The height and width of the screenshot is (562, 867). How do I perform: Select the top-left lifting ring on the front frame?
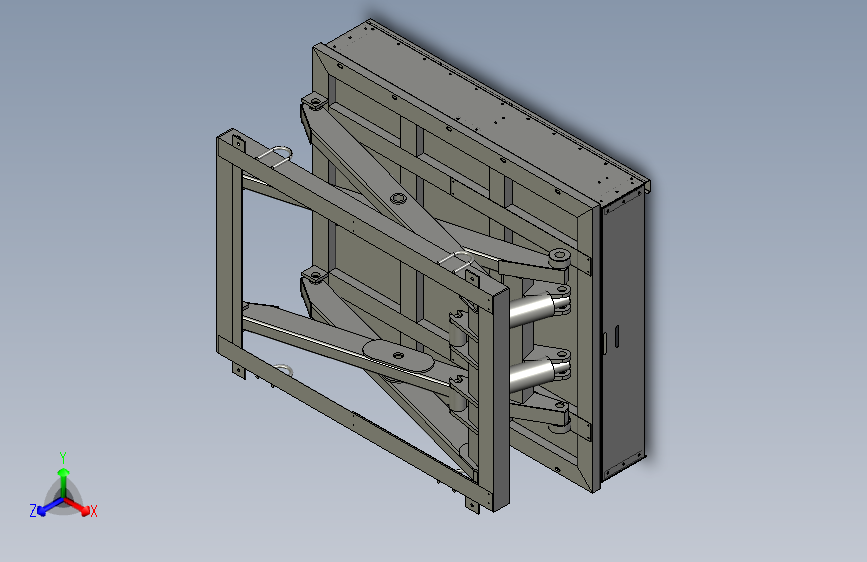pos(274,155)
